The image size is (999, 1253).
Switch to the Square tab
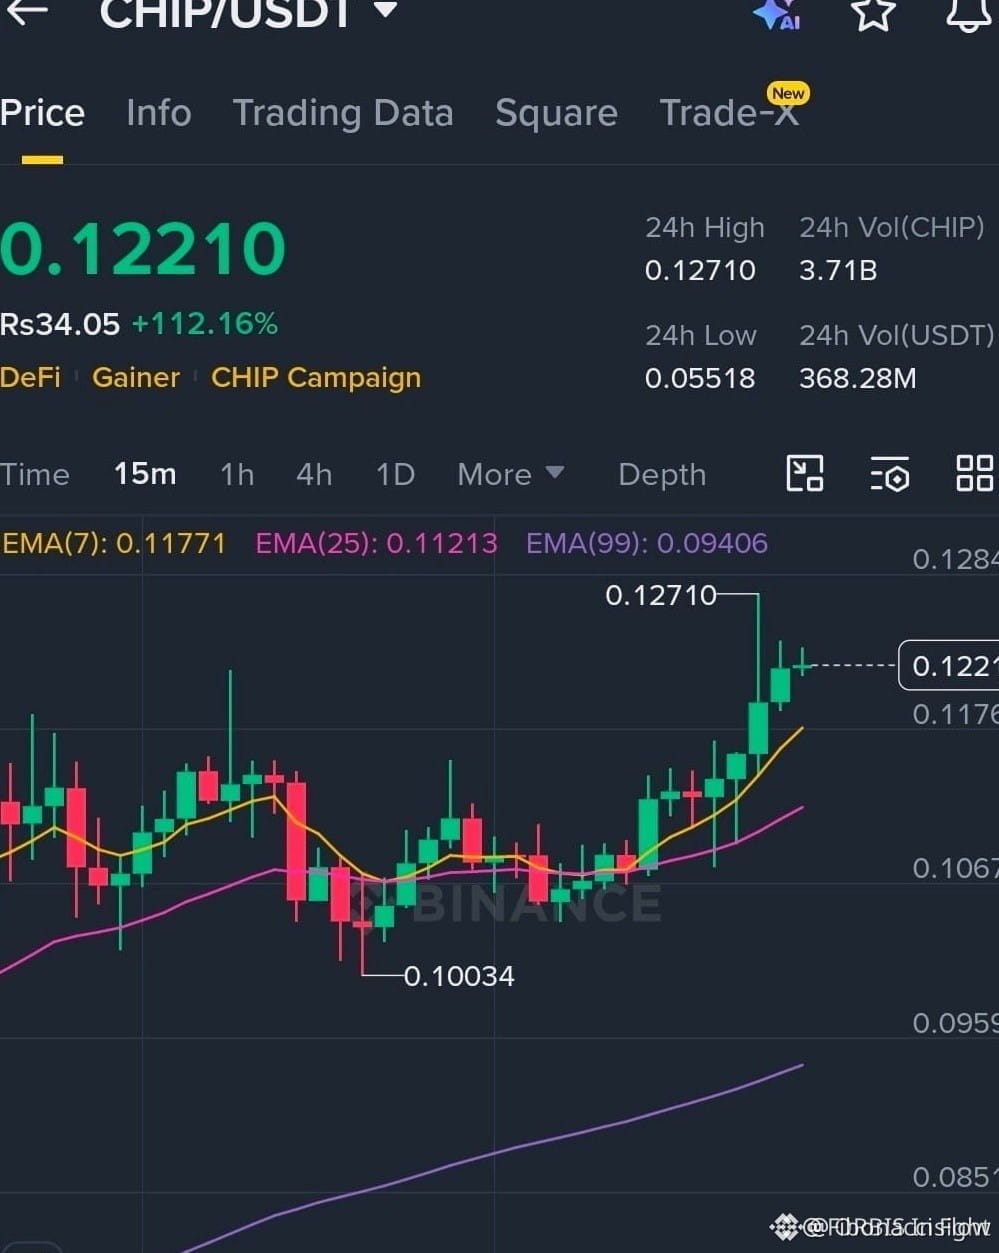coord(556,113)
